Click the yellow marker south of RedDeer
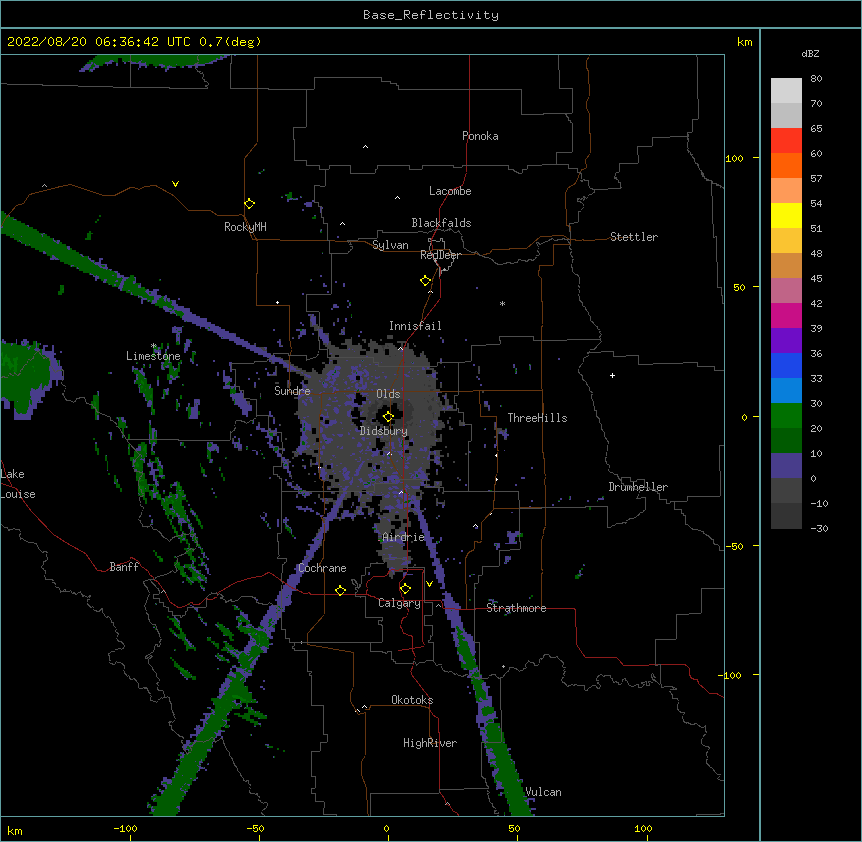This screenshot has width=862, height=842. [425, 281]
